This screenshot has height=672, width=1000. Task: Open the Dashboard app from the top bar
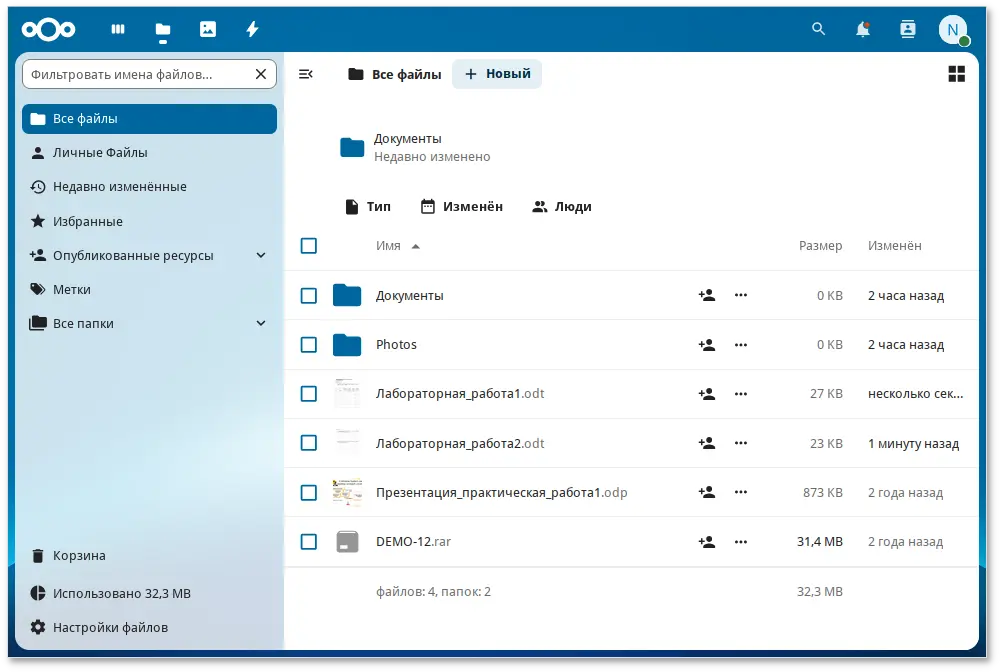pyautogui.click(x=117, y=29)
